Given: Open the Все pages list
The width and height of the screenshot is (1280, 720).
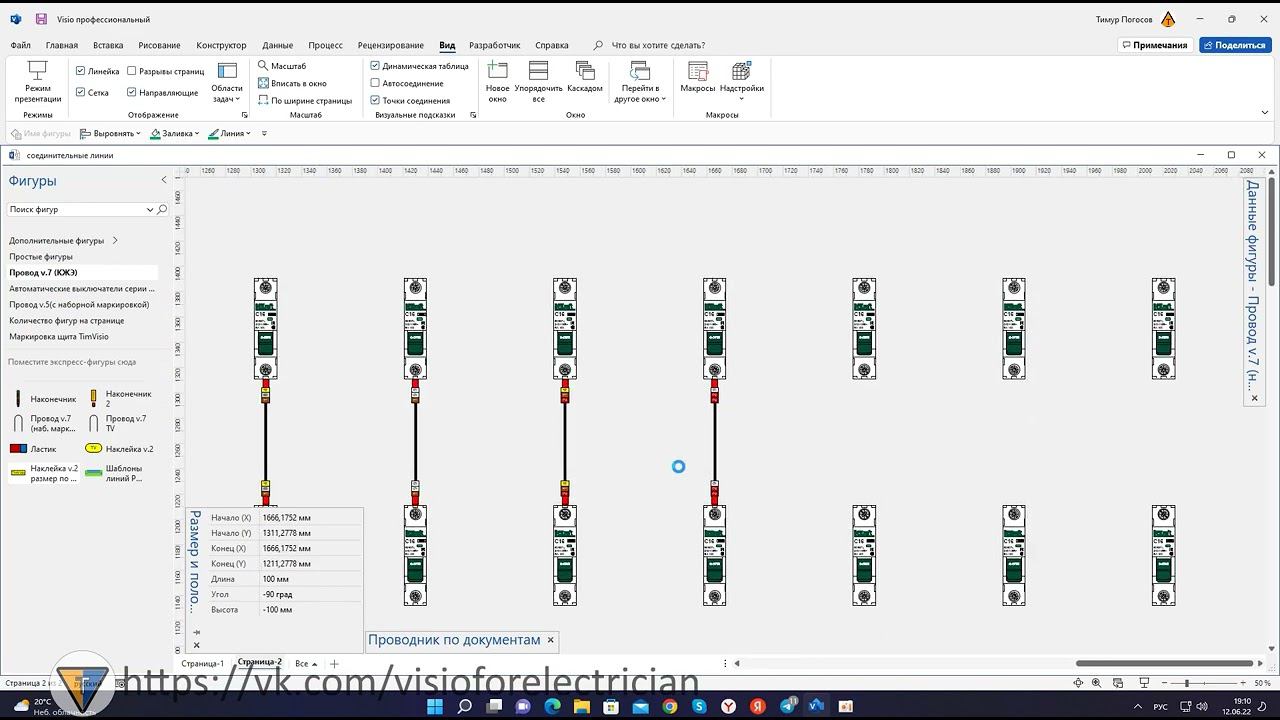Looking at the screenshot, I should click(x=306, y=664).
